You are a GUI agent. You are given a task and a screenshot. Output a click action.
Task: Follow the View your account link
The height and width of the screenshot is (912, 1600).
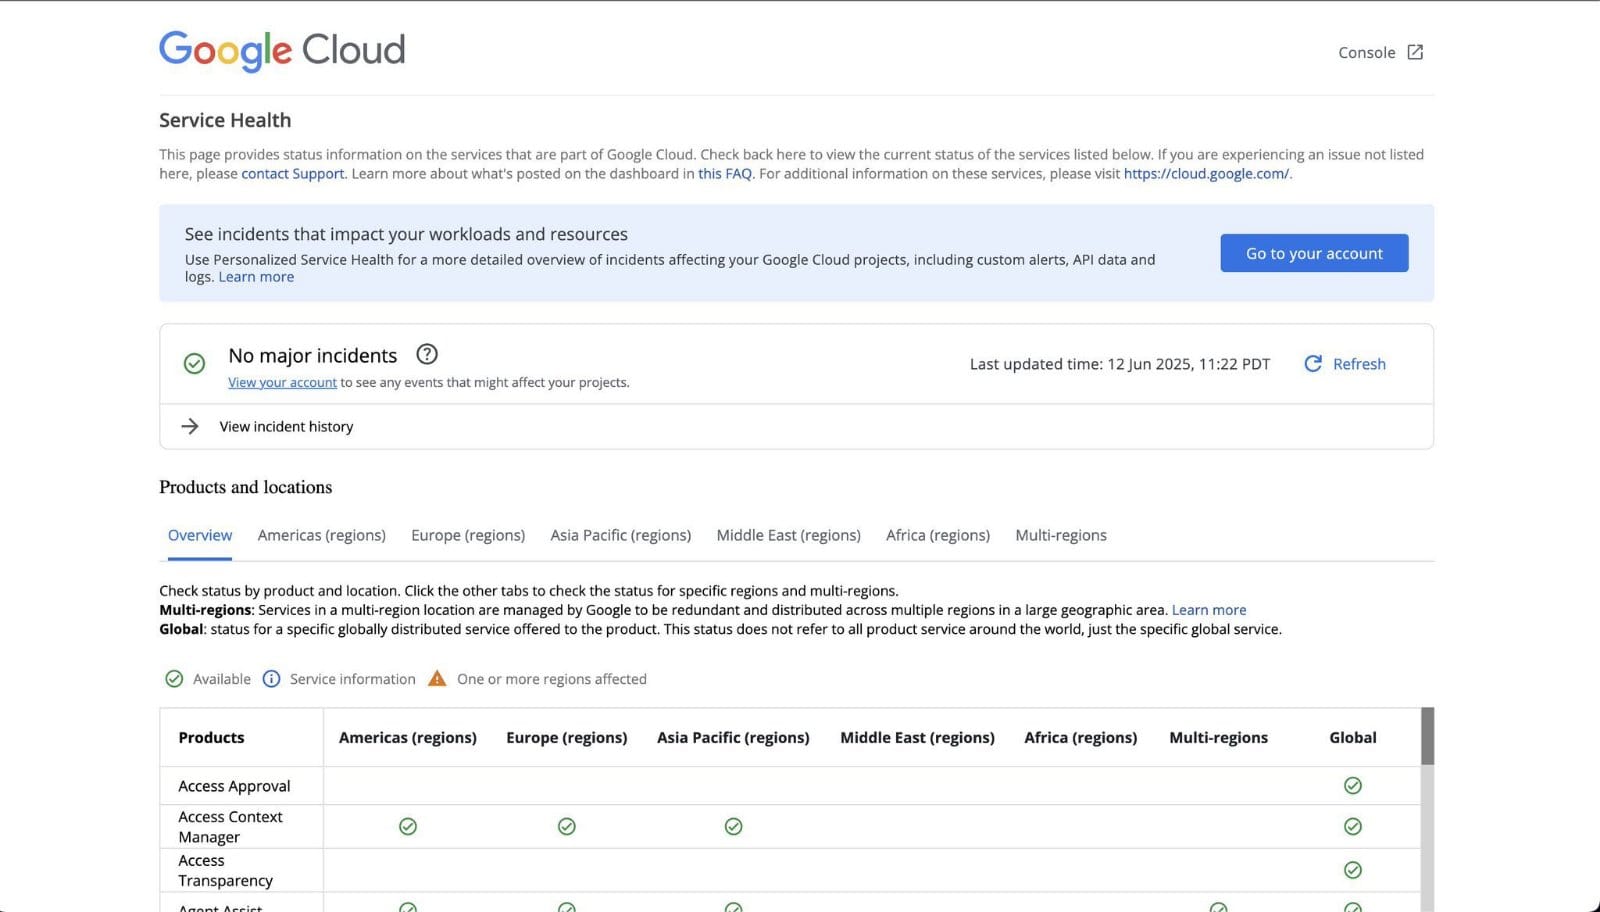pos(282,383)
